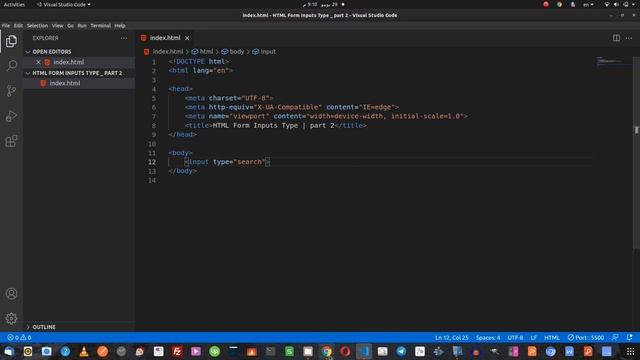Split the editor to the right

[616, 38]
